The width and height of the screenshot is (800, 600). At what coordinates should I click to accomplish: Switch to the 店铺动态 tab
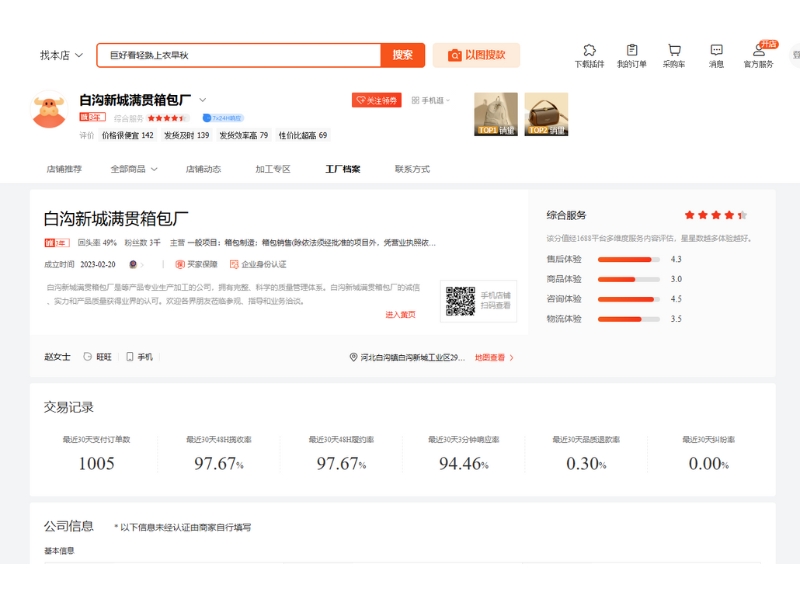click(203, 169)
